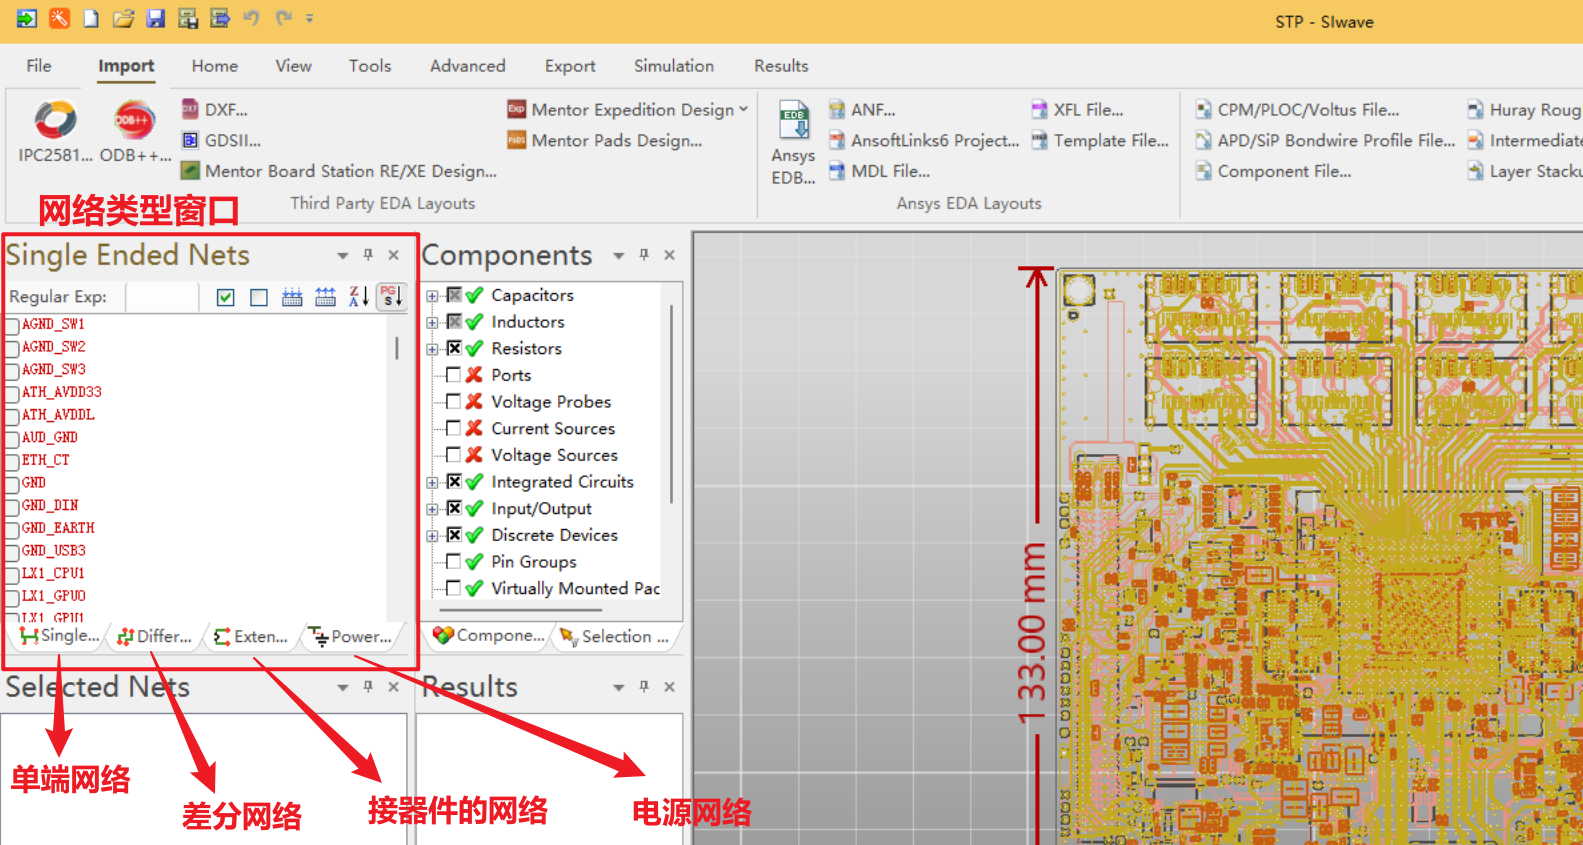The height and width of the screenshot is (845, 1583).
Task: Check the GND_EARTH net checkbox
Action: coord(13,529)
